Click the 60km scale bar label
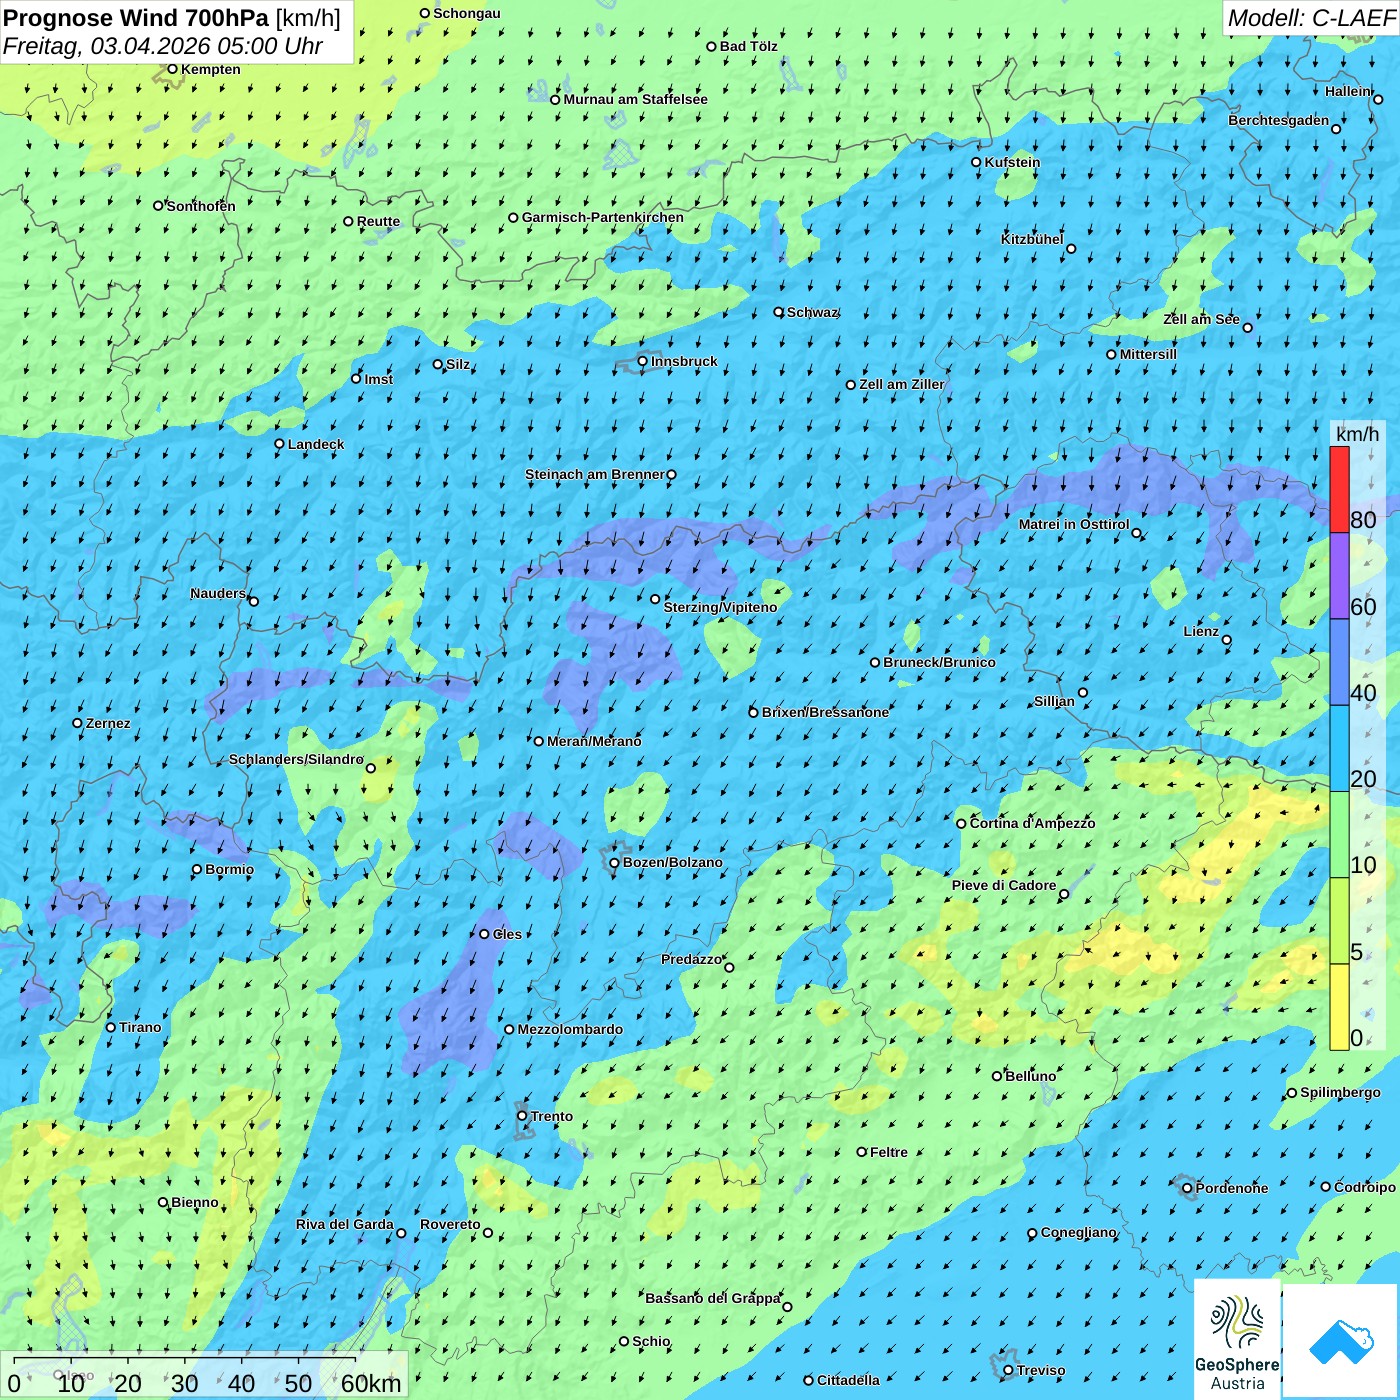 pos(371,1383)
